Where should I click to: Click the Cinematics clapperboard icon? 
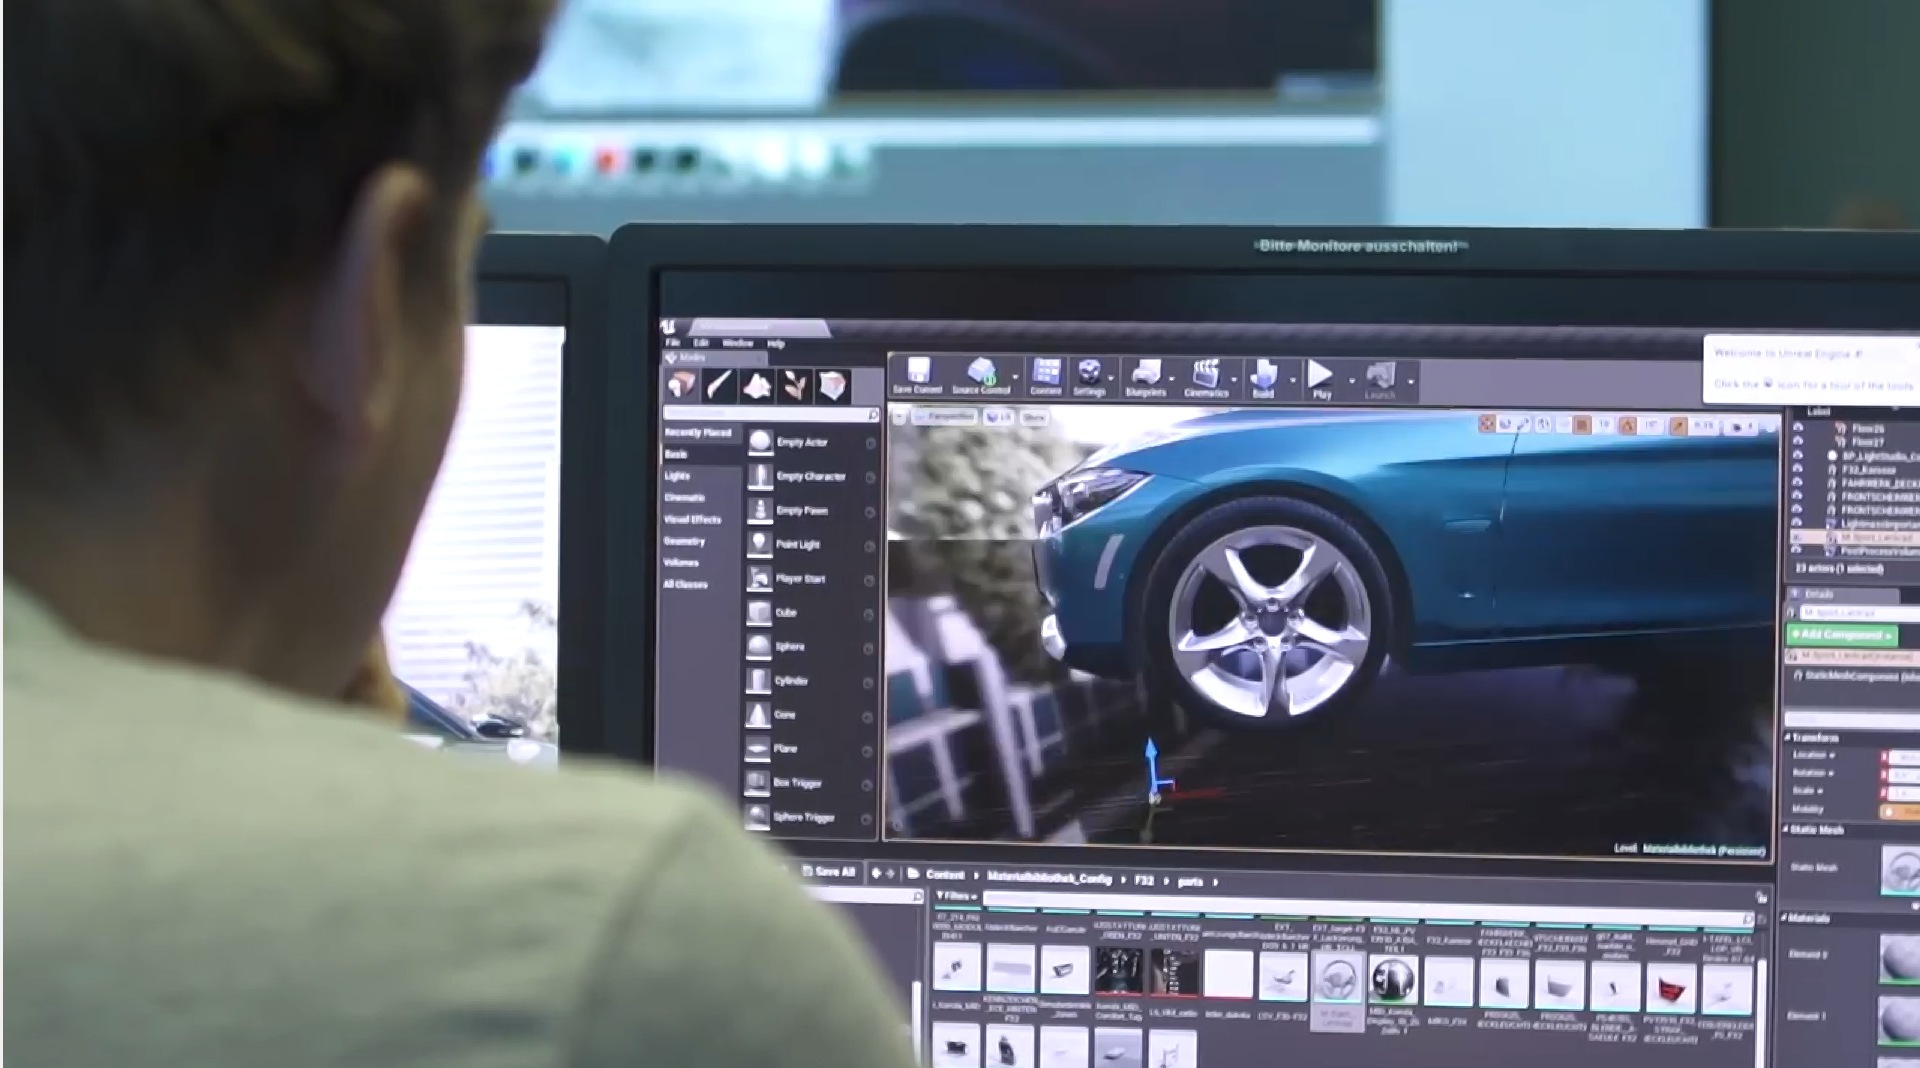pos(1206,378)
